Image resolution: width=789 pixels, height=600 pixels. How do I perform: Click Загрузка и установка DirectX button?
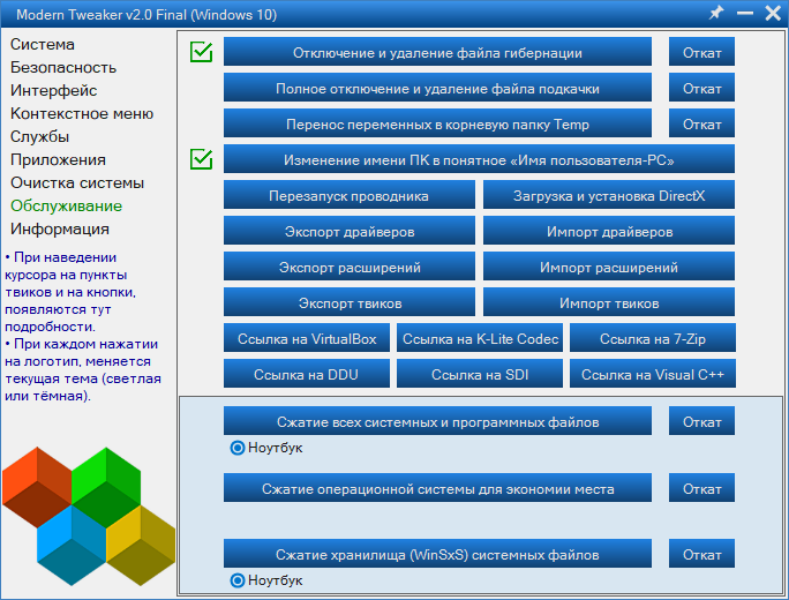point(609,195)
